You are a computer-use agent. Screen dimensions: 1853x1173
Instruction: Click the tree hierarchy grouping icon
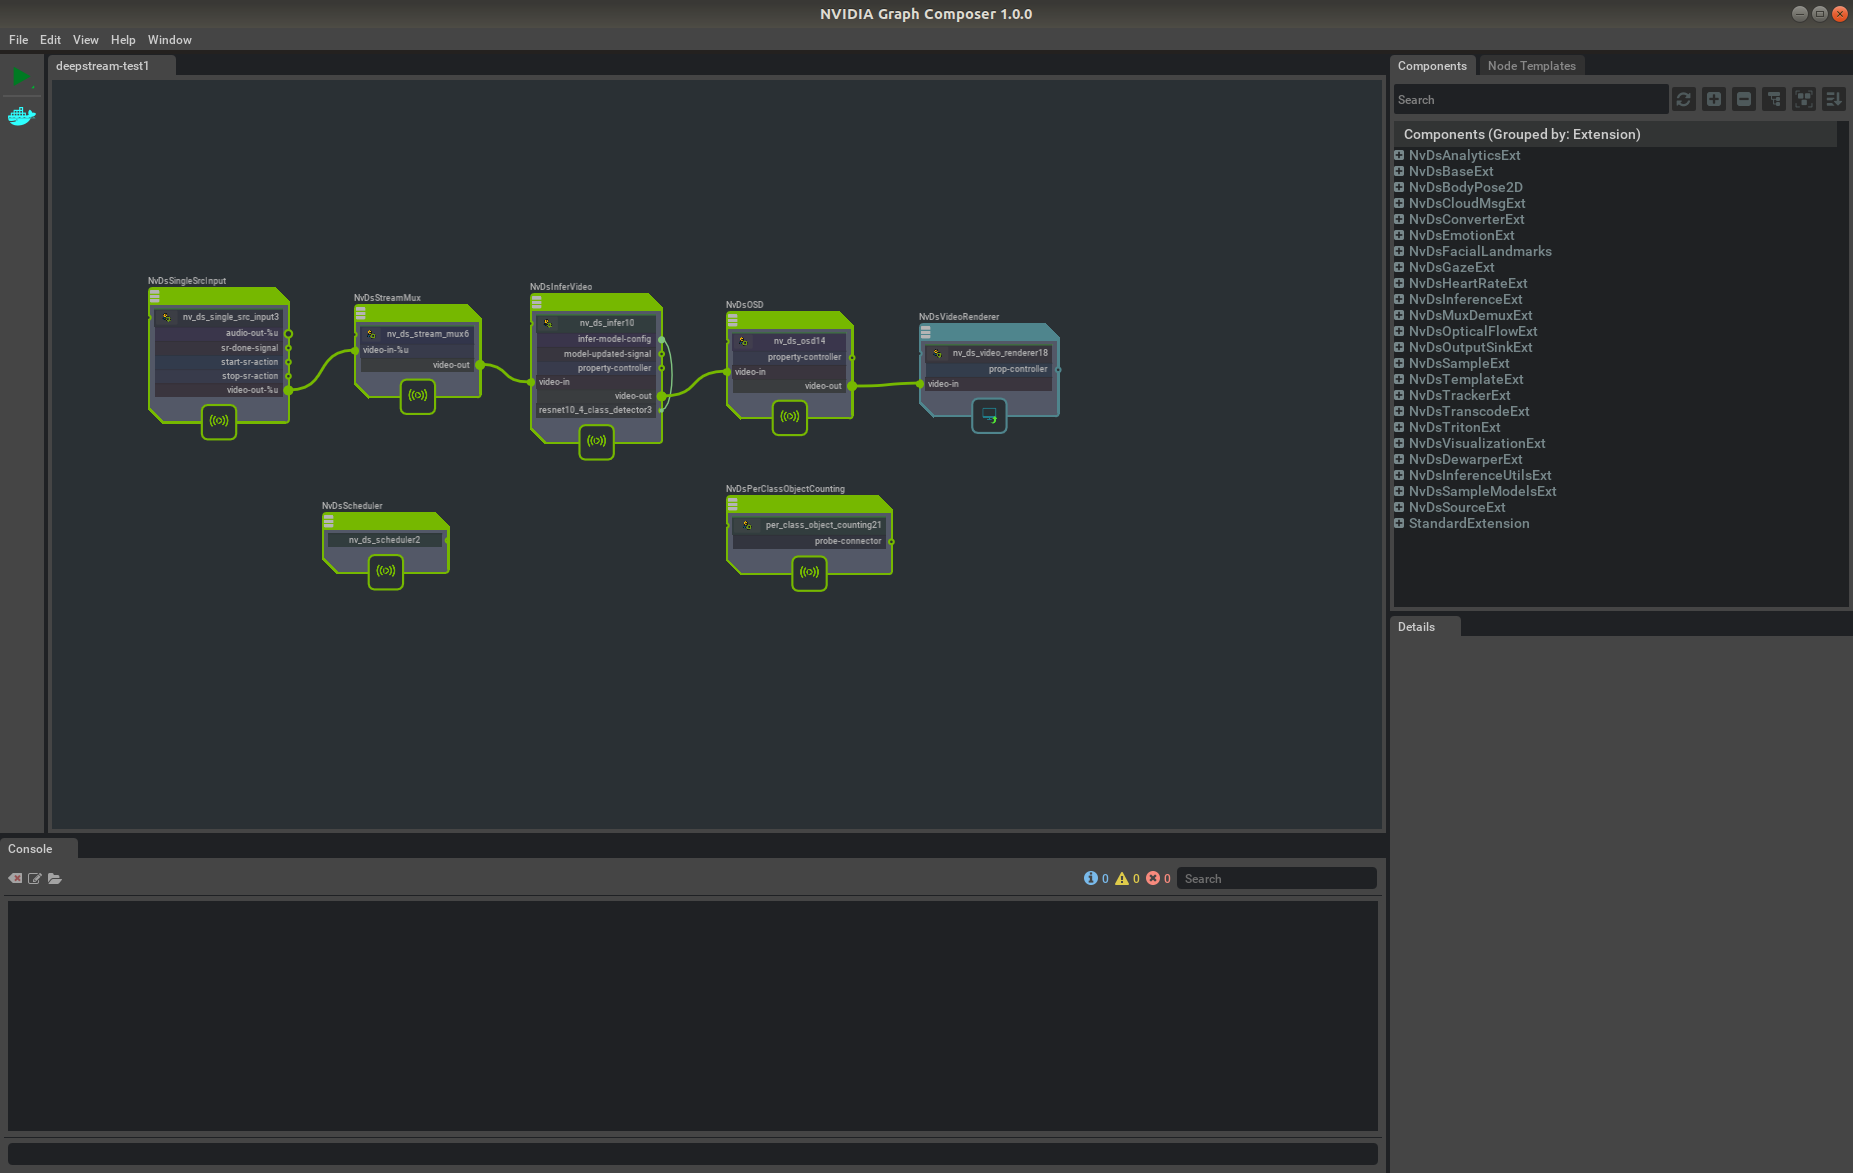click(x=1774, y=99)
